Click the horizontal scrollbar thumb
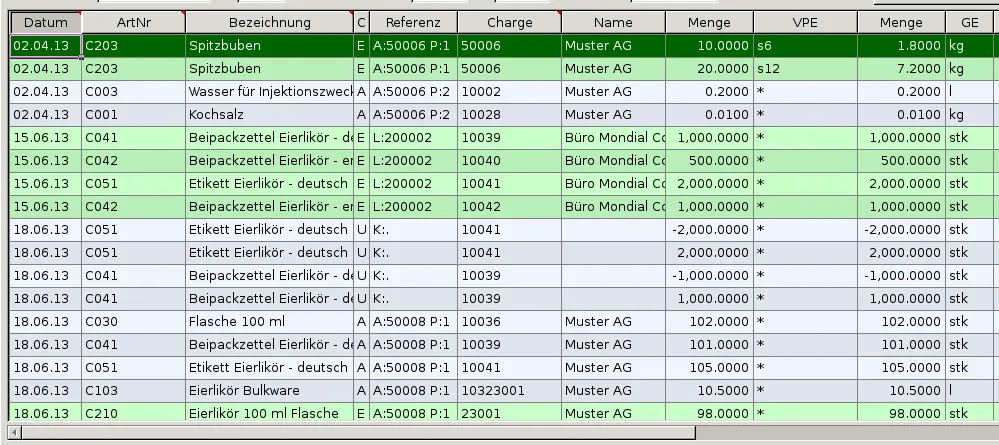Viewport: 999px width, 445px height. 358,433
